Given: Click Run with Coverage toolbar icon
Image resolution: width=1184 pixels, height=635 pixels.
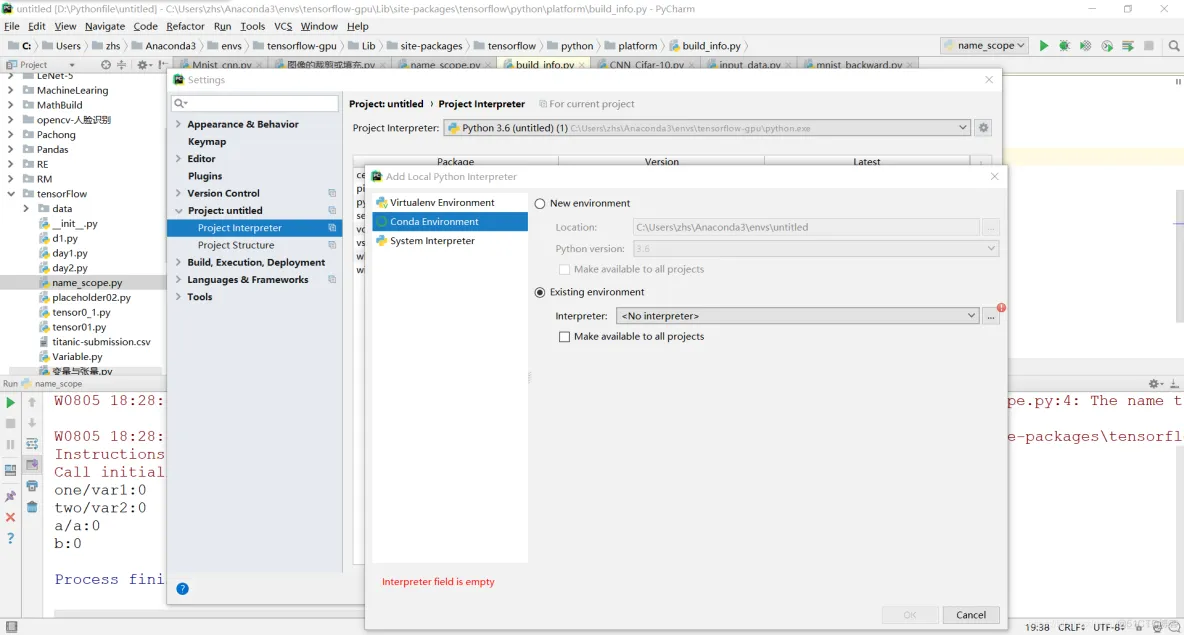Looking at the screenshot, I should pyautogui.click(x=1086, y=46).
